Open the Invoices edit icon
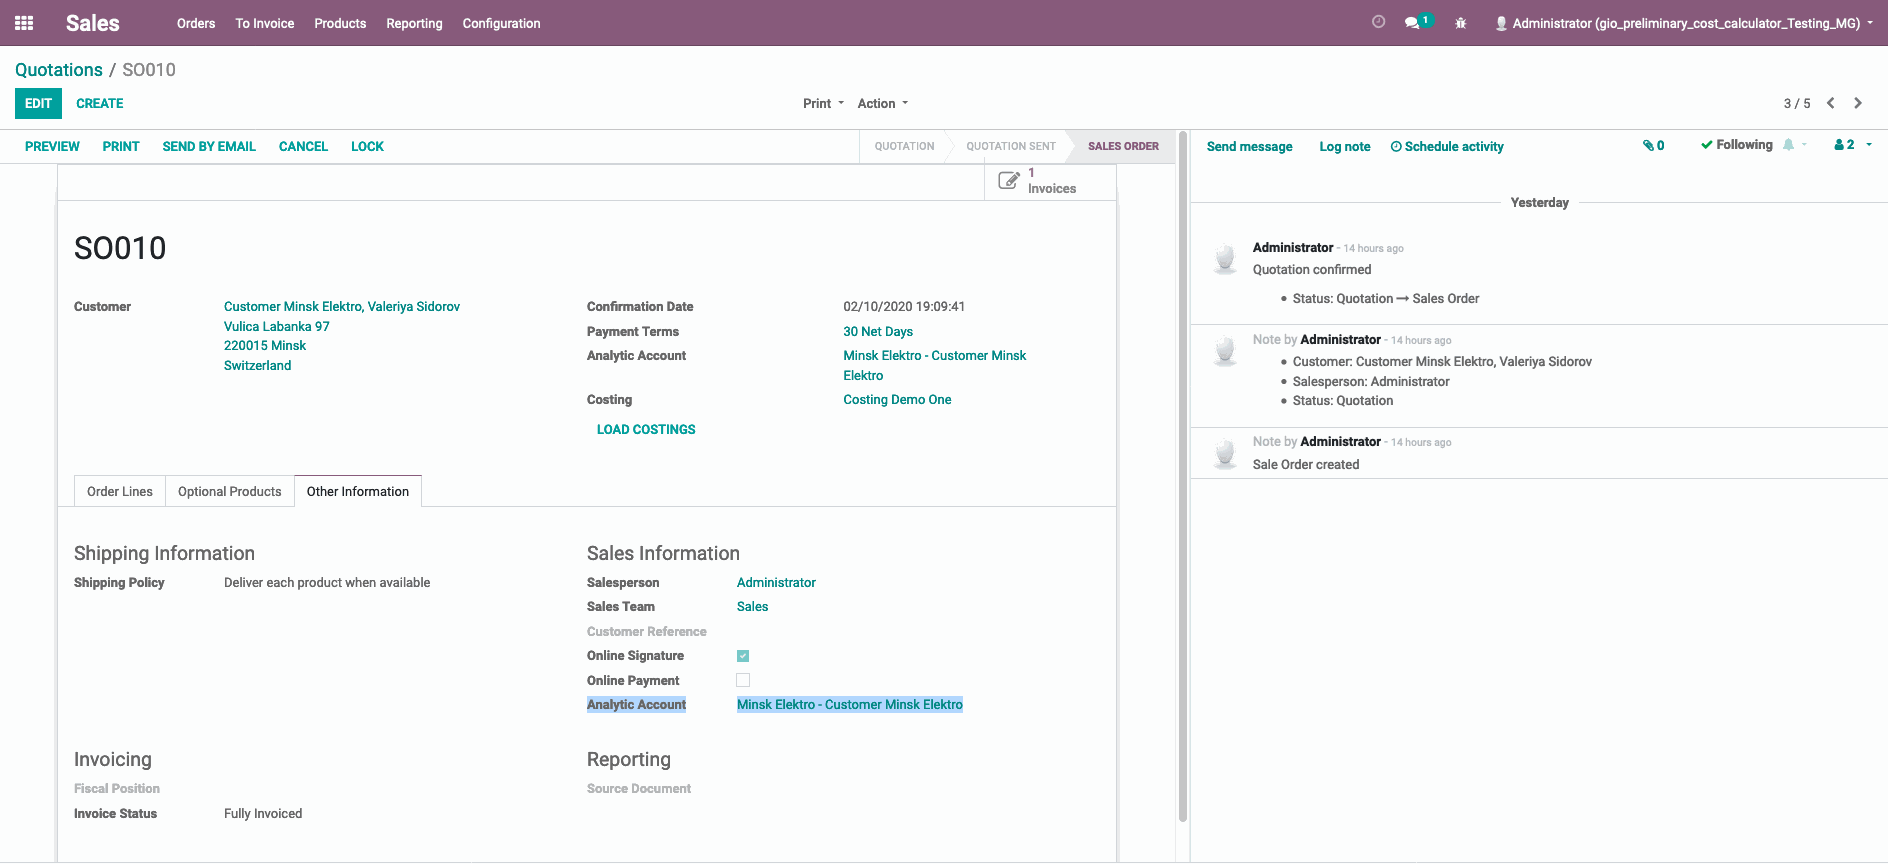Viewport: 1888px width, 864px height. point(1009,181)
